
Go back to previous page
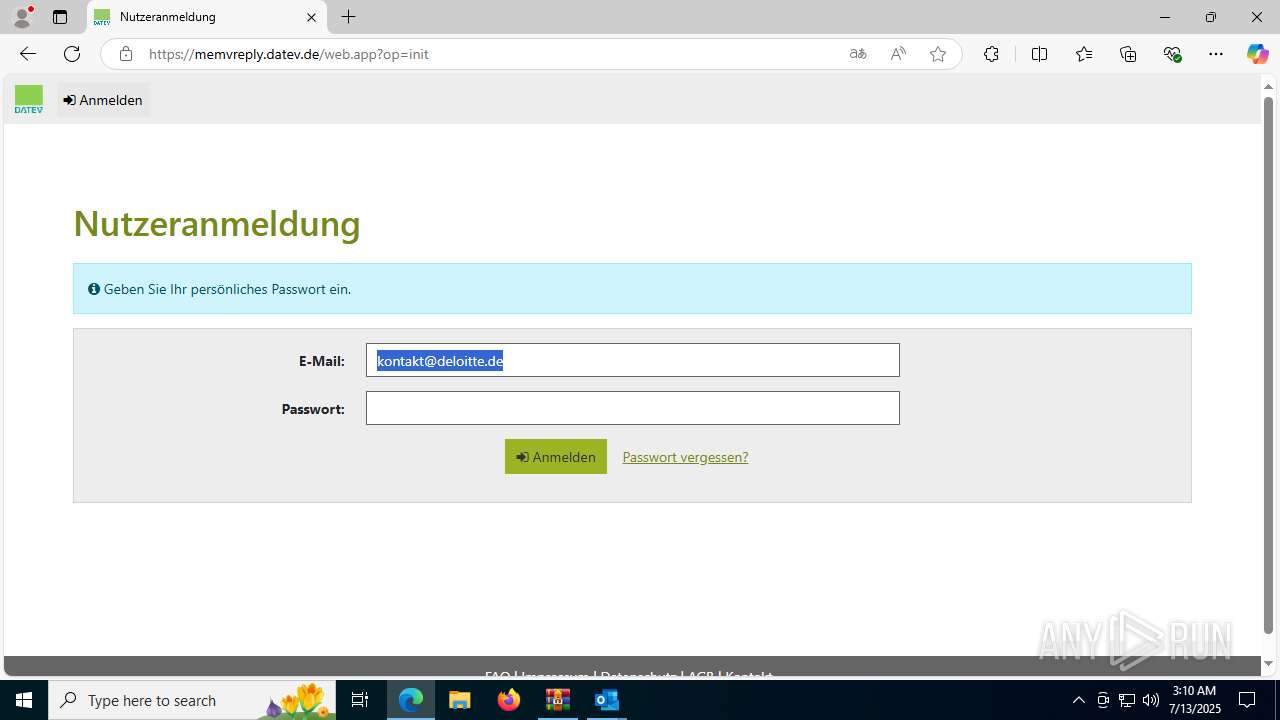click(28, 54)
